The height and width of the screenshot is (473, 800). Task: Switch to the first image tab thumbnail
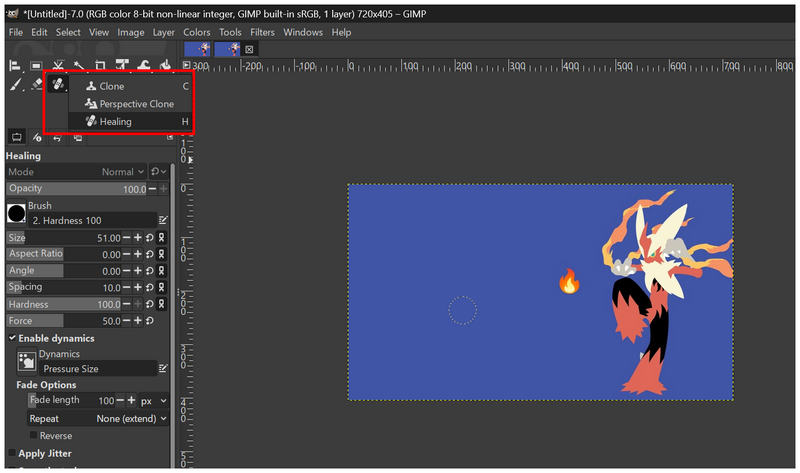point(197,49)
